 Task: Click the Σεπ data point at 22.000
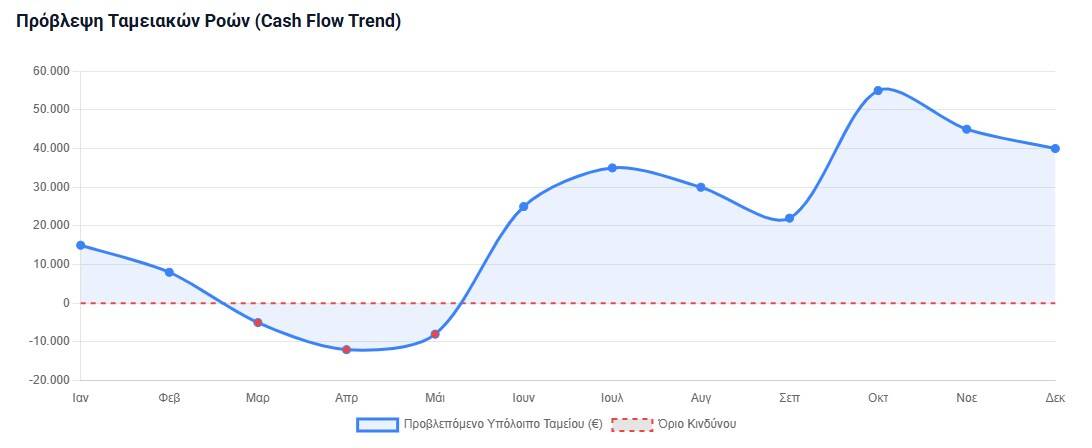point(789,218)
